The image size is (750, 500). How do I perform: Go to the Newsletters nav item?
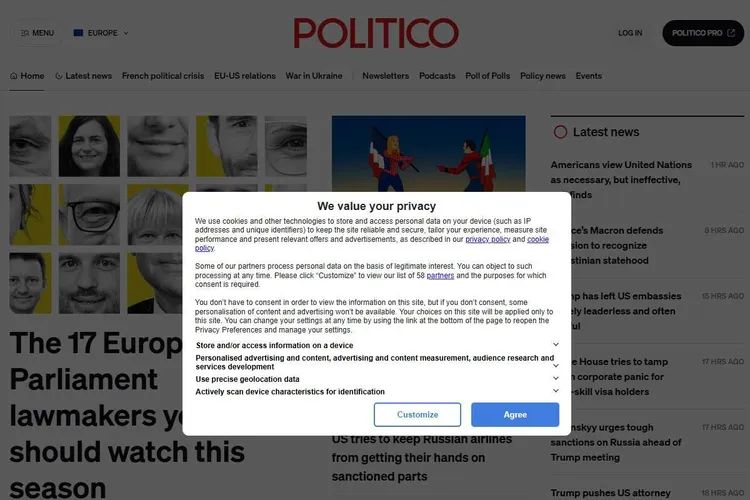[386, 76]
